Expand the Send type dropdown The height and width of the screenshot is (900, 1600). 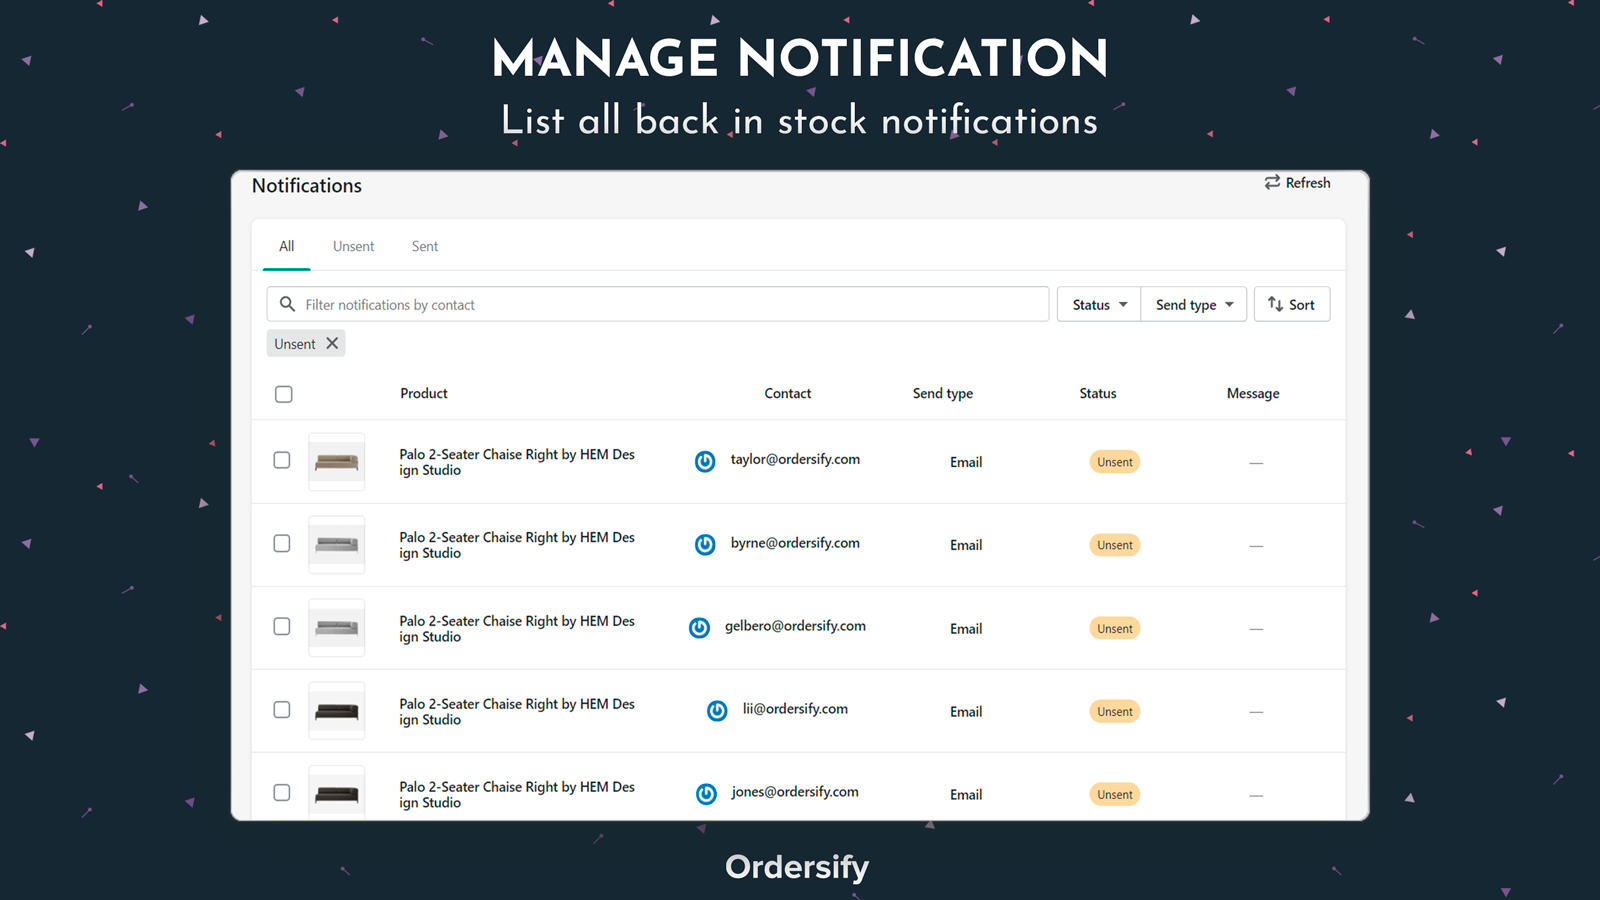[x=1192, y=304]
